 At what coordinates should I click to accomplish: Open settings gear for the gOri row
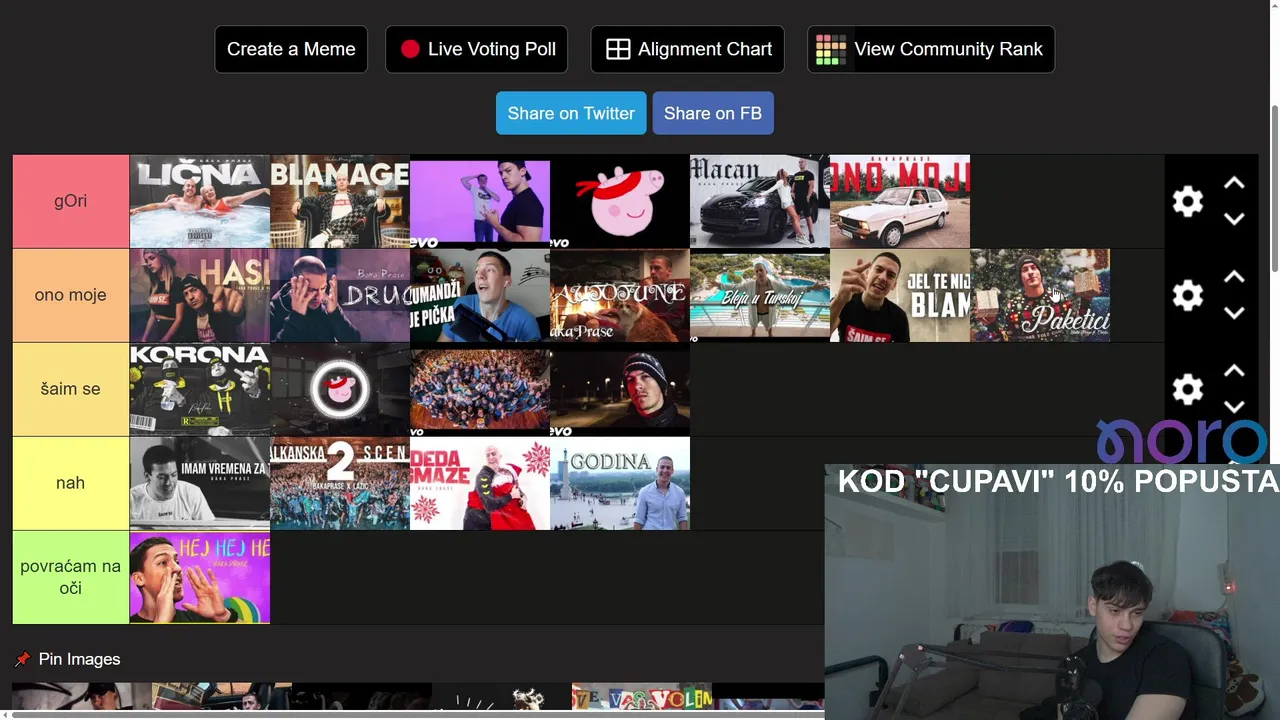coord(1187,201)
